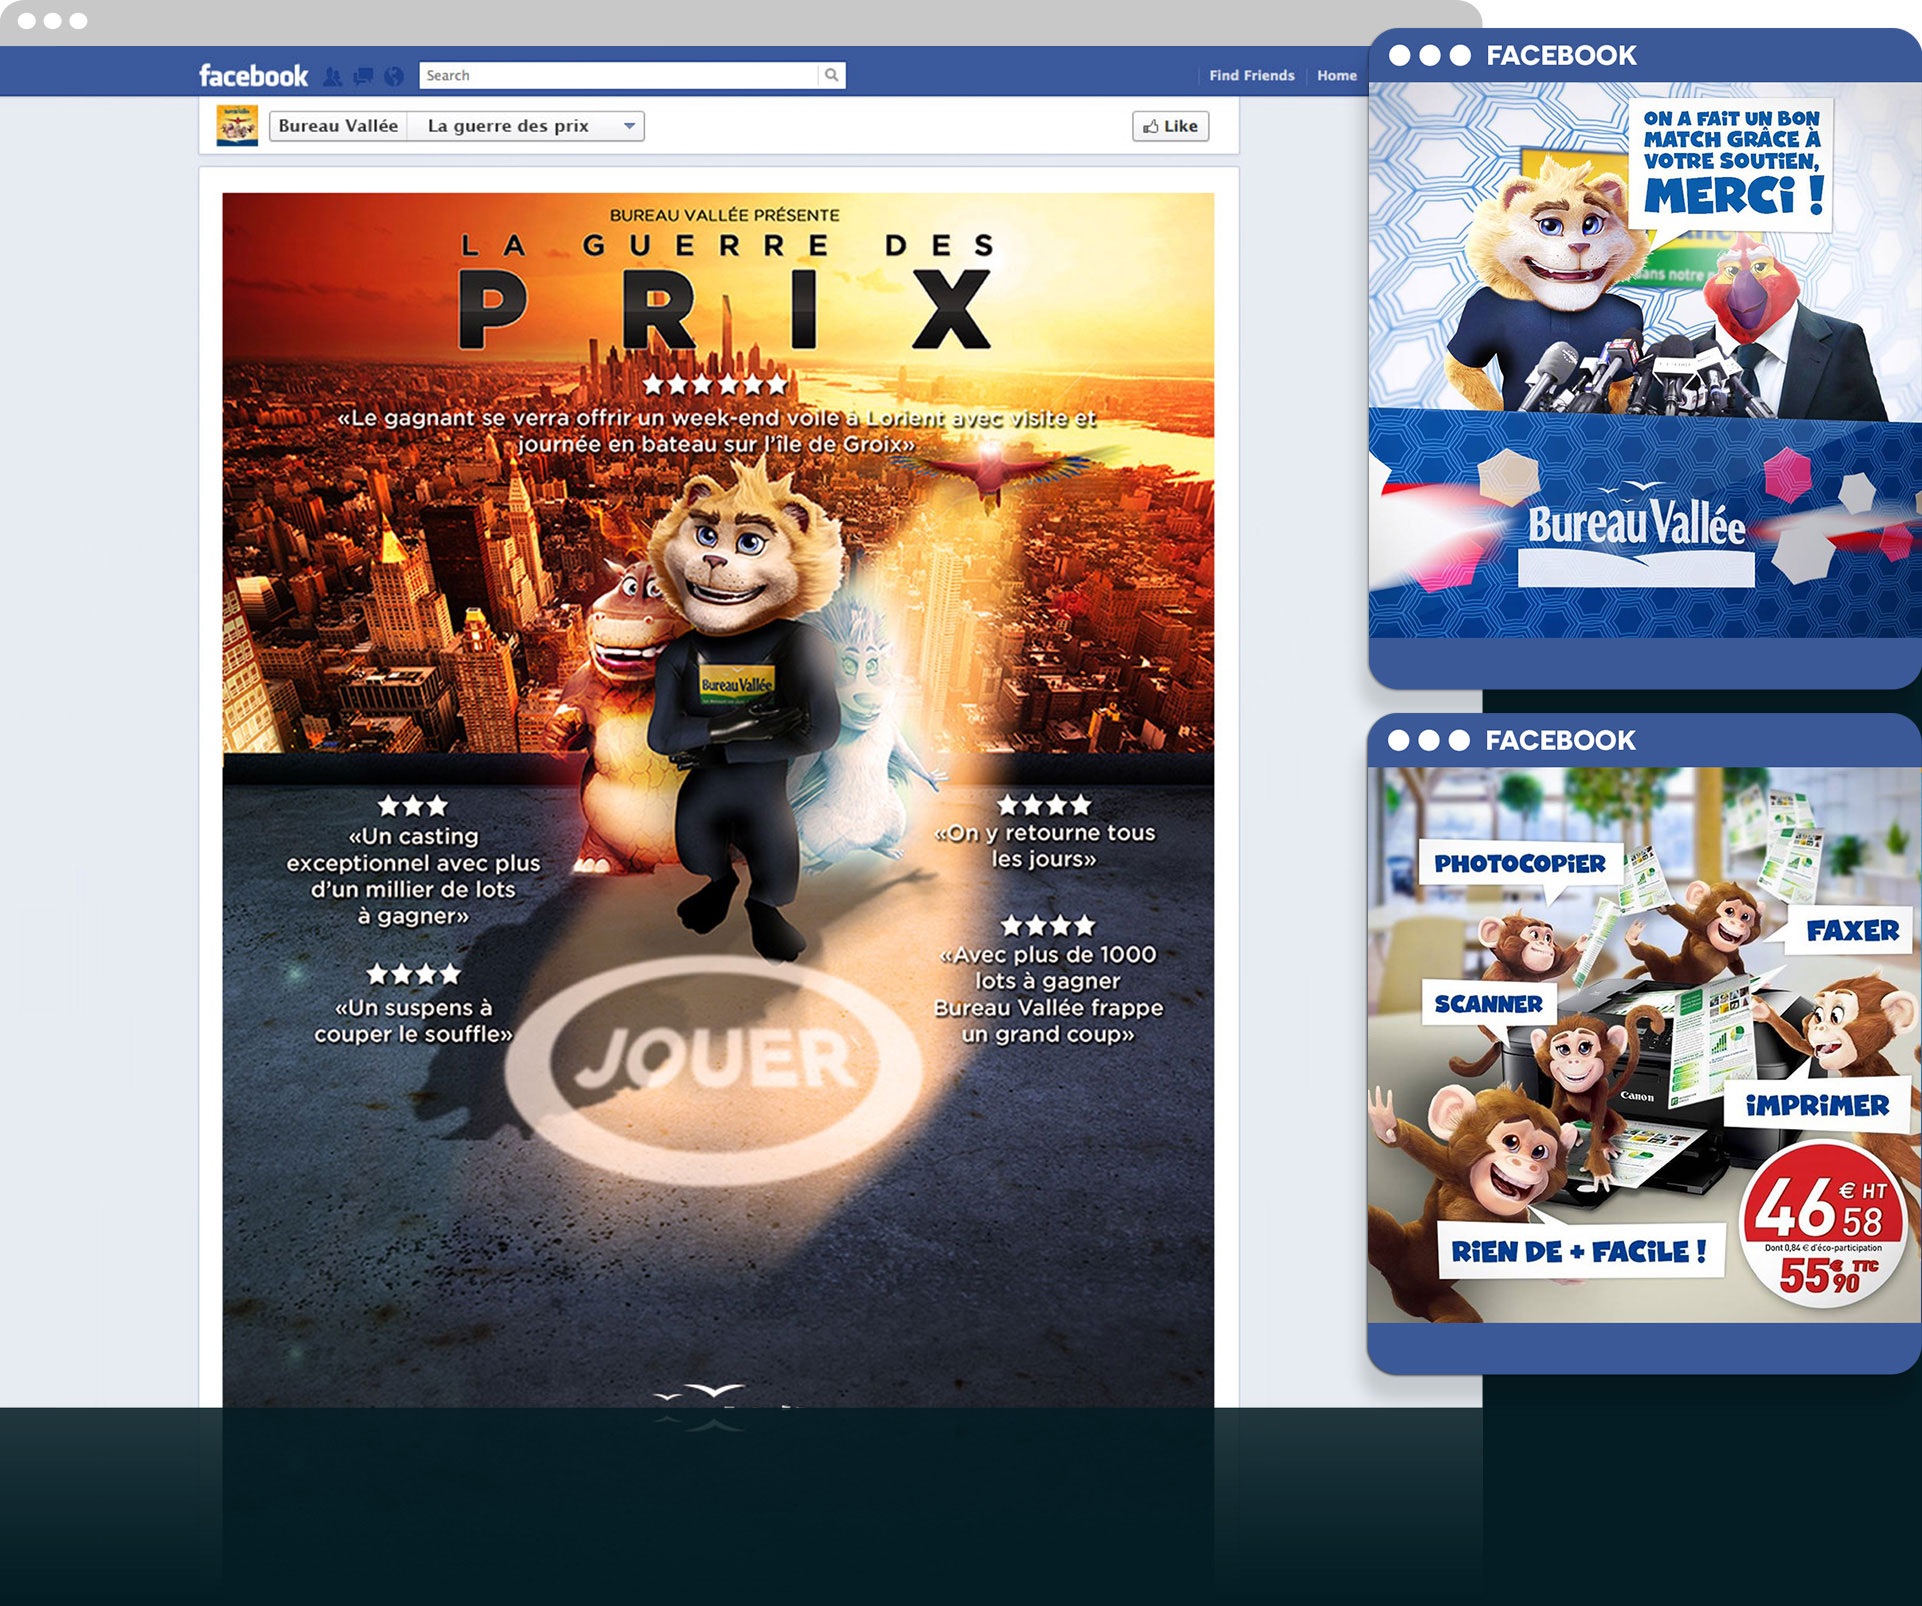Open the Find Friends link
The height and width of the screenshot is (1606, 1922).
tap(1251, 75)
